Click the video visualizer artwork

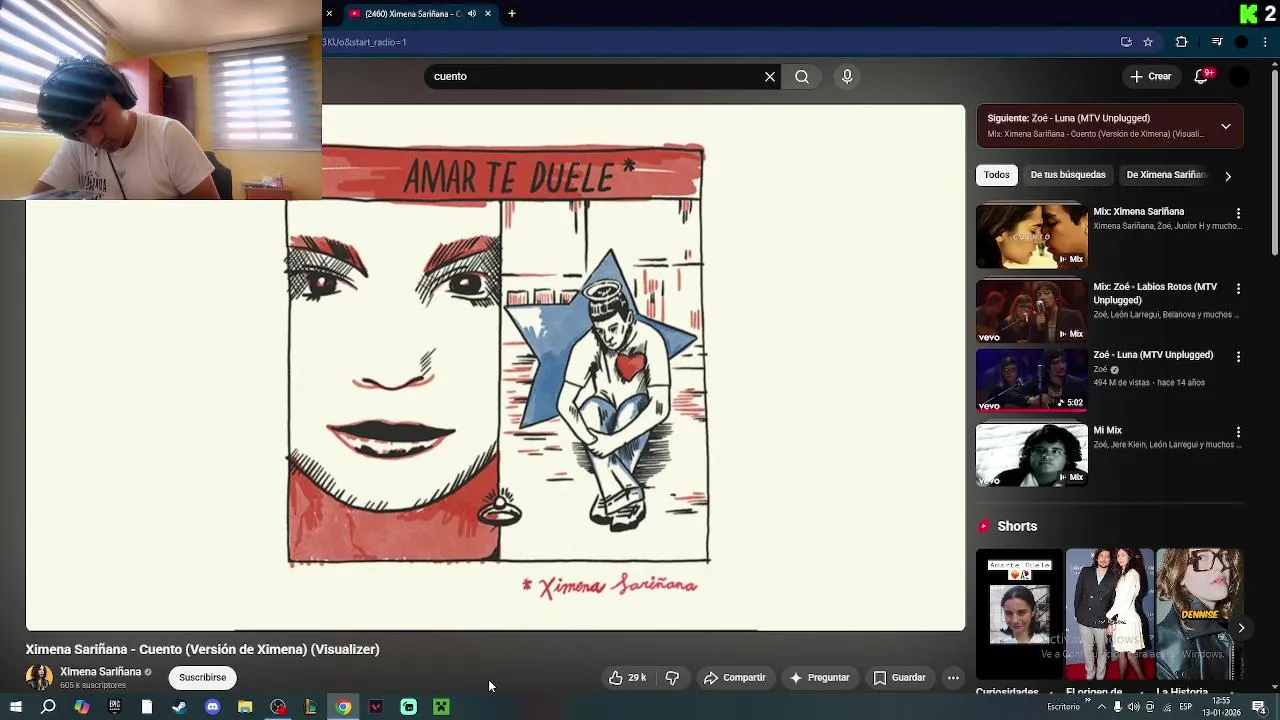click(496, 368)
